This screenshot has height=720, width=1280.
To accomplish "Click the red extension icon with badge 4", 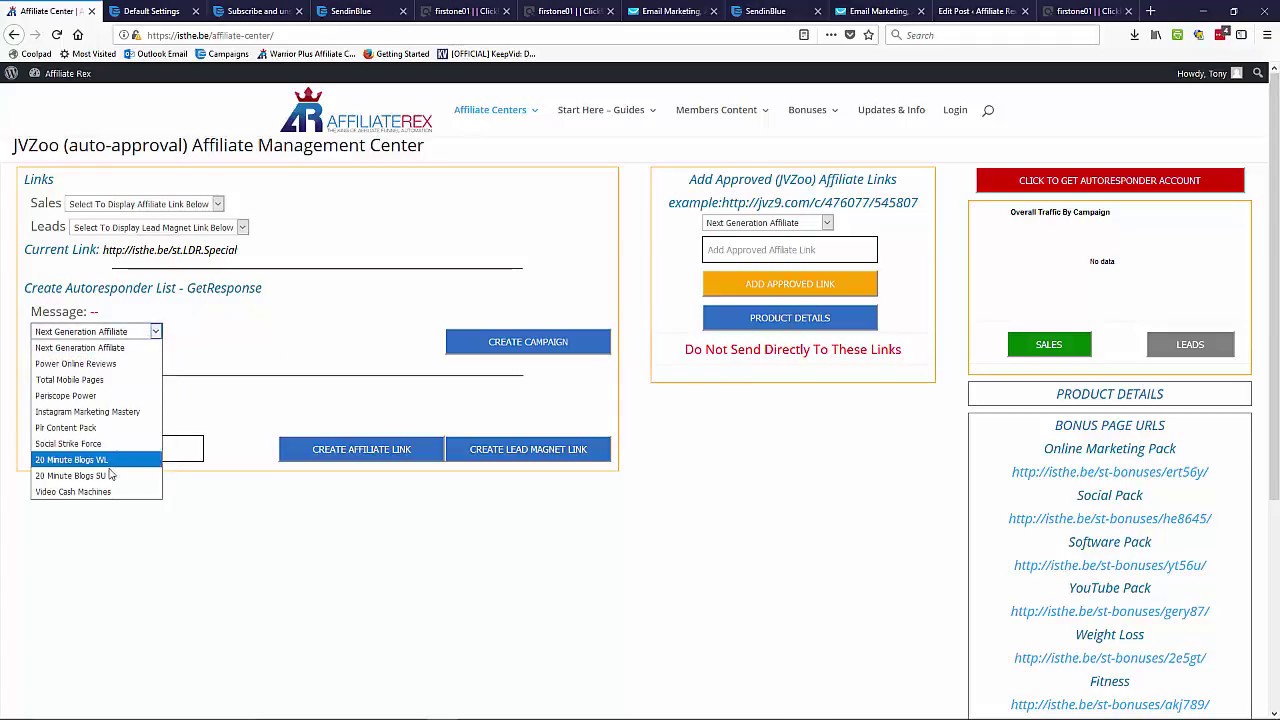I will tap(1221, 35).
